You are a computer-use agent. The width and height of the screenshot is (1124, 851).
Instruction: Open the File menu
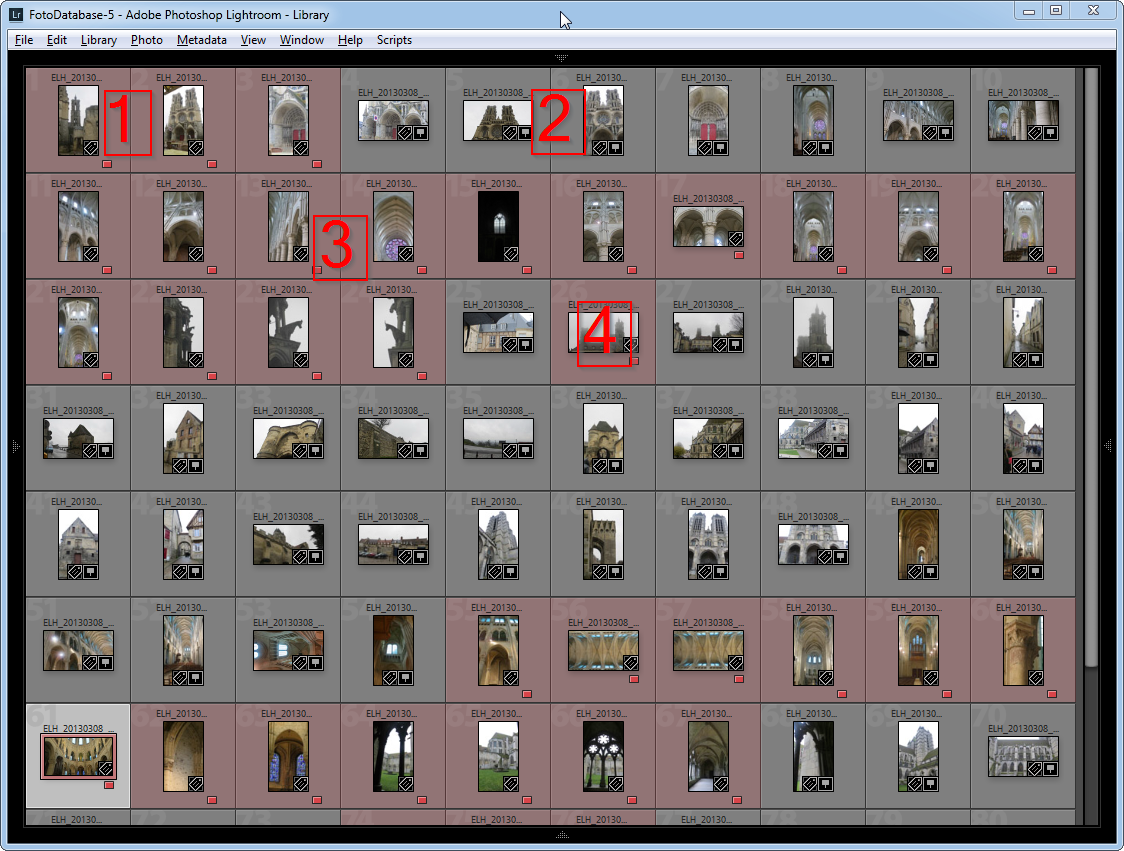click(24, 40)
